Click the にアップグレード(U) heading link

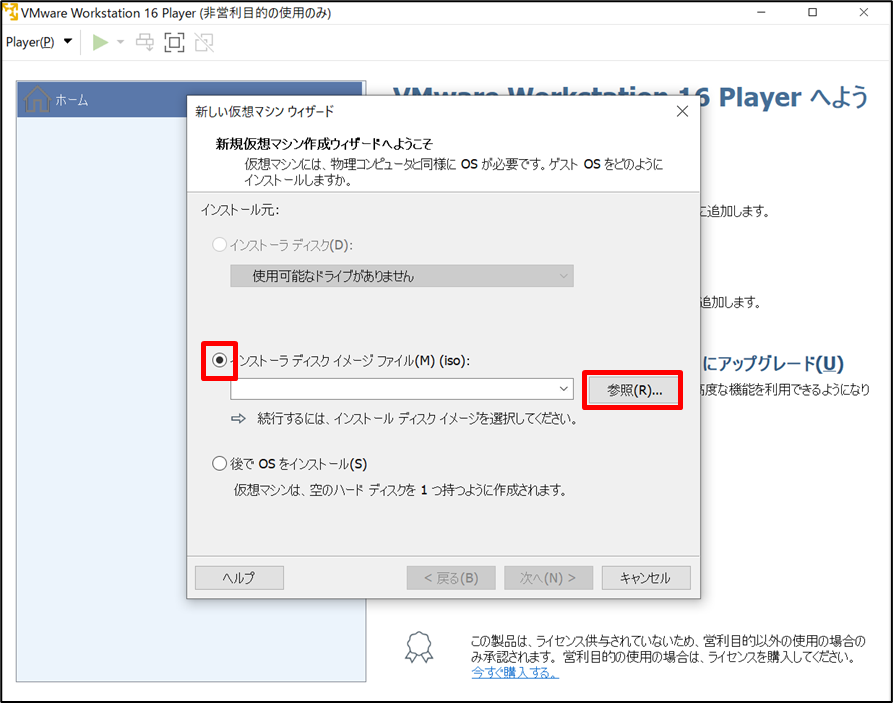coord(772,363)
